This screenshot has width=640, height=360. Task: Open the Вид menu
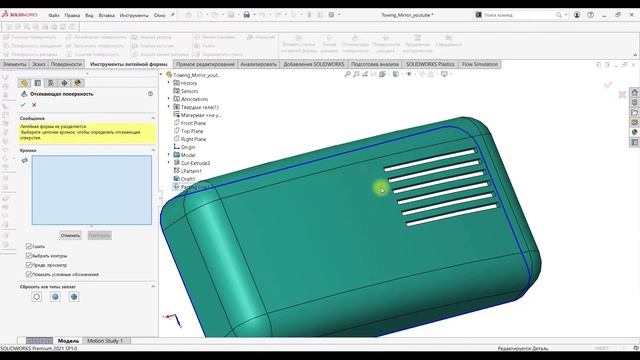(x=89, y=15)
